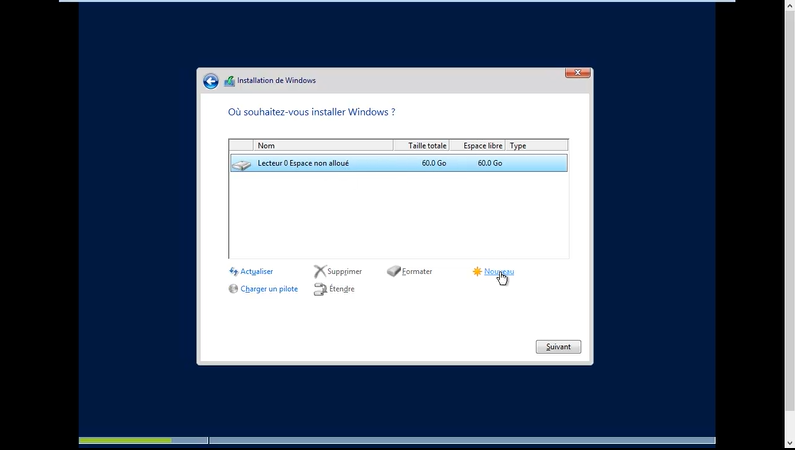
Task: Open the Nouveau partition link
Action: (x=499, y=271)
